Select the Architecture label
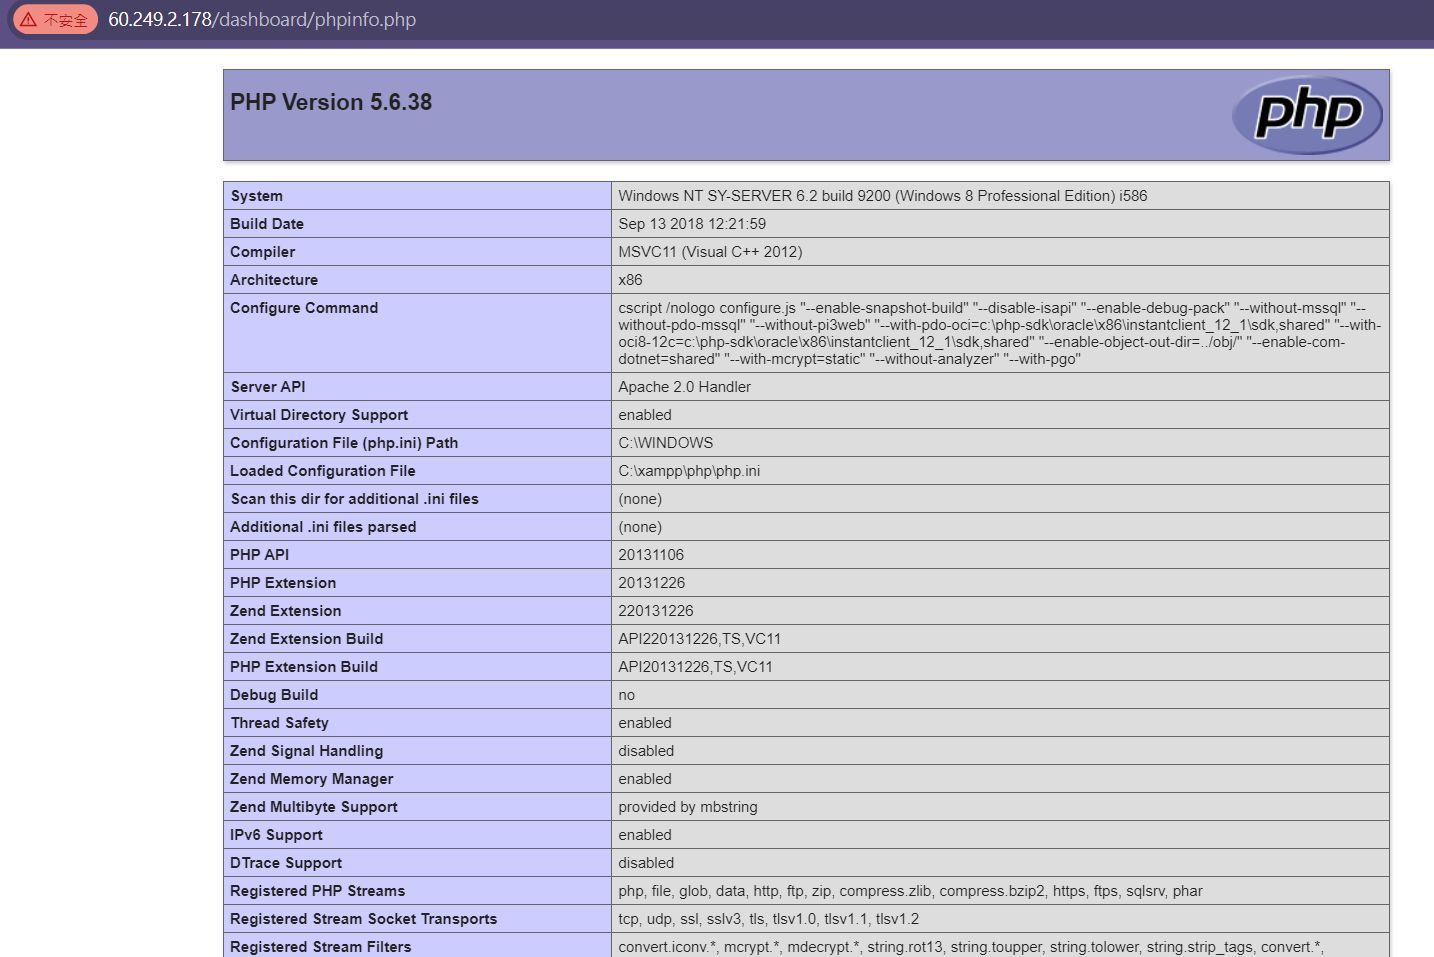 coord(274,280)
